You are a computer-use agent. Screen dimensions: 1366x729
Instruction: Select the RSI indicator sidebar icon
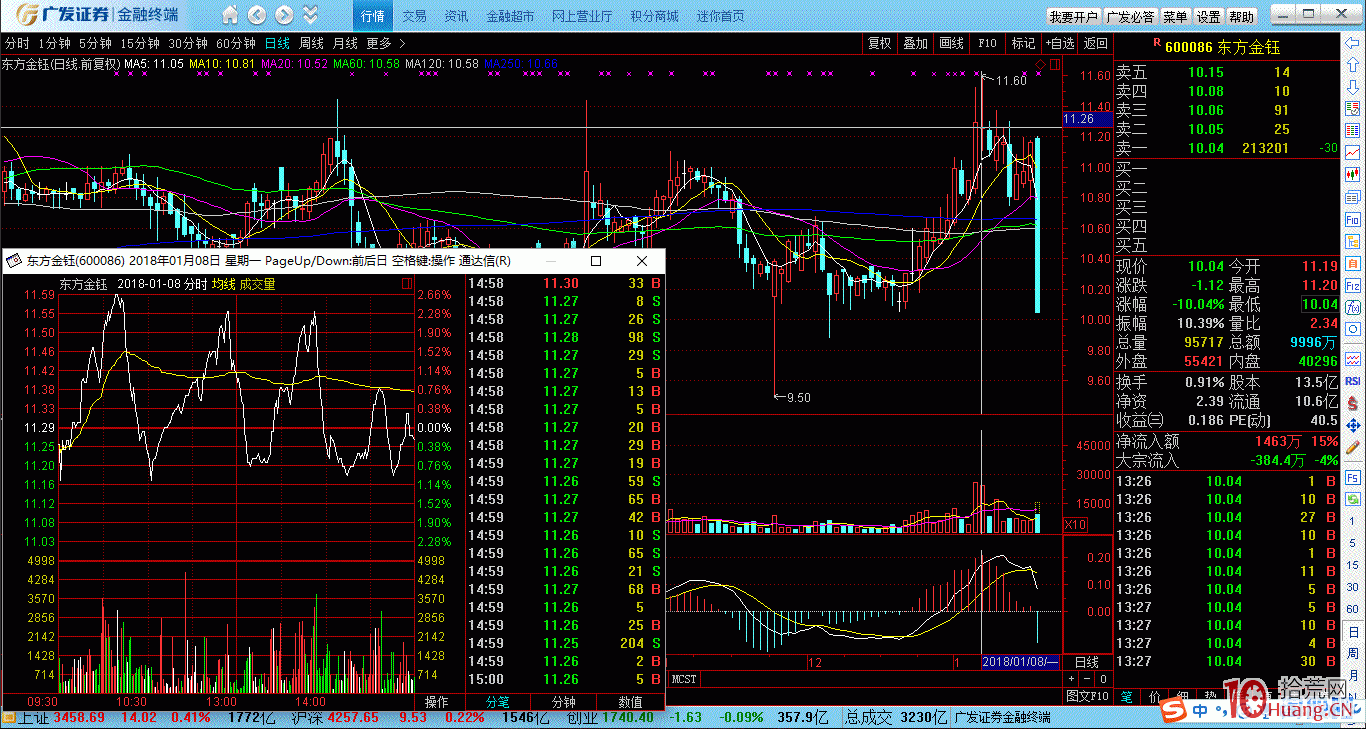[1352, 381]
